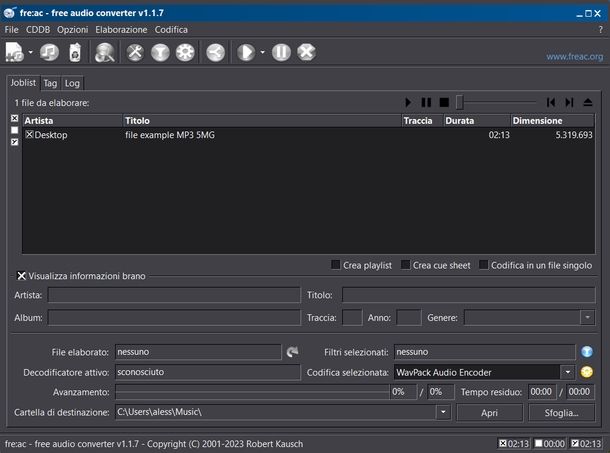
Task: Enable the Crea playlist checkbox
Action: click(x=336, y=265)
